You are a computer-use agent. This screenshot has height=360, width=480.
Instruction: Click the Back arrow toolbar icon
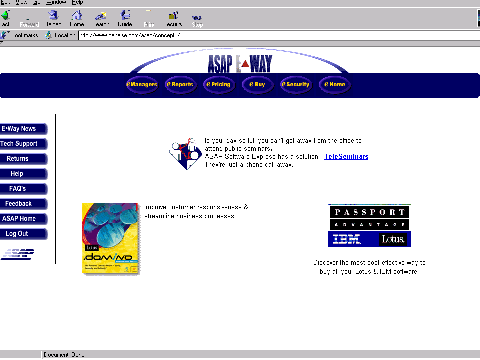[5, 18]
